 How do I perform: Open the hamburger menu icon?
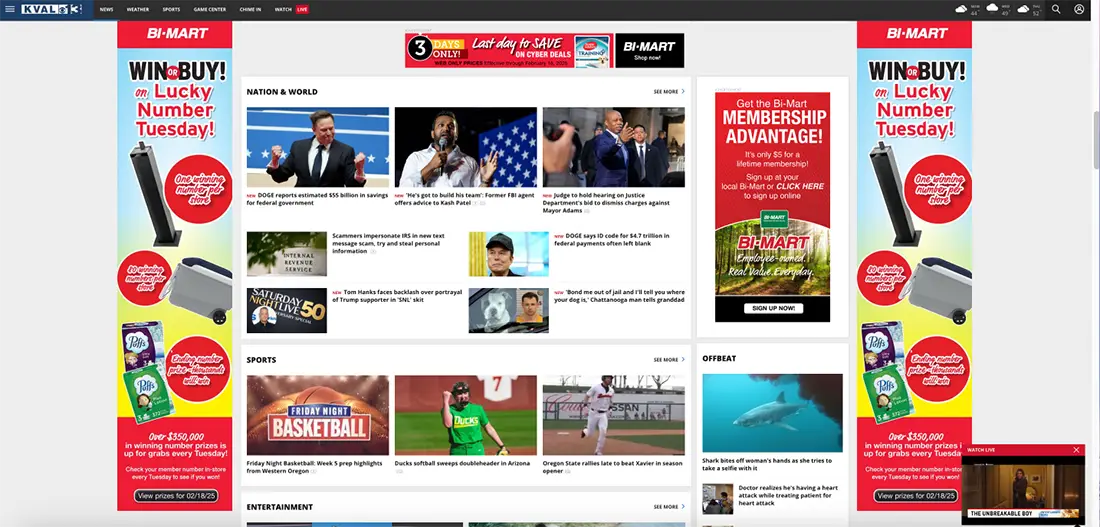pyautogui.click(x=10, y=9)
